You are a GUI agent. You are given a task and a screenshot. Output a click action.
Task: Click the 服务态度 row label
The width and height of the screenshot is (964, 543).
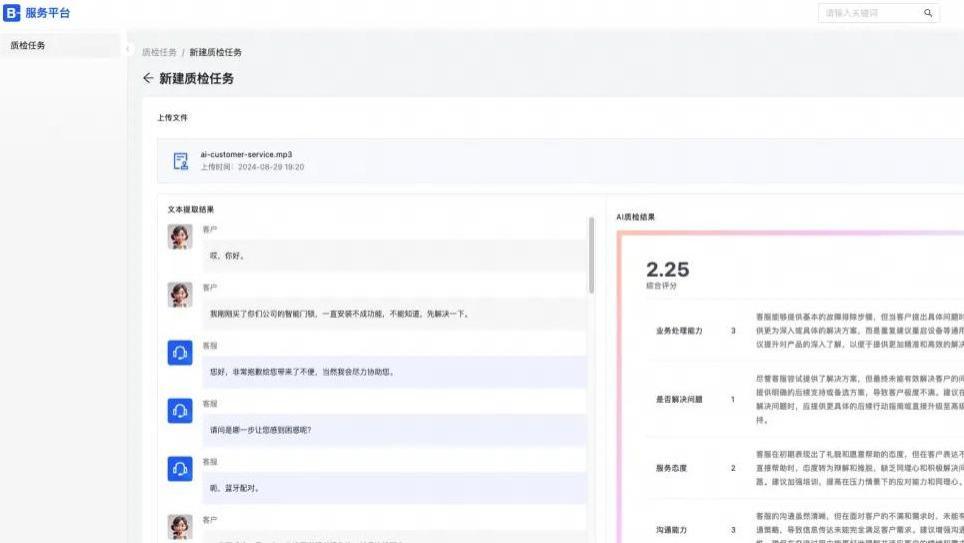pyautogui.click(x=671, y=469)
